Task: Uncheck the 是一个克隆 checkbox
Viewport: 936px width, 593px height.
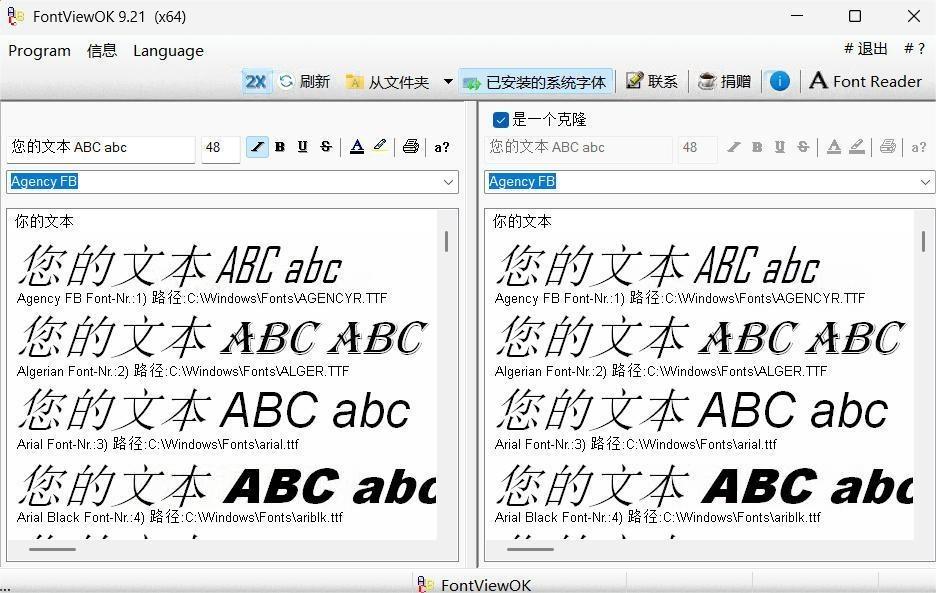Action: (x=501, y=118)
